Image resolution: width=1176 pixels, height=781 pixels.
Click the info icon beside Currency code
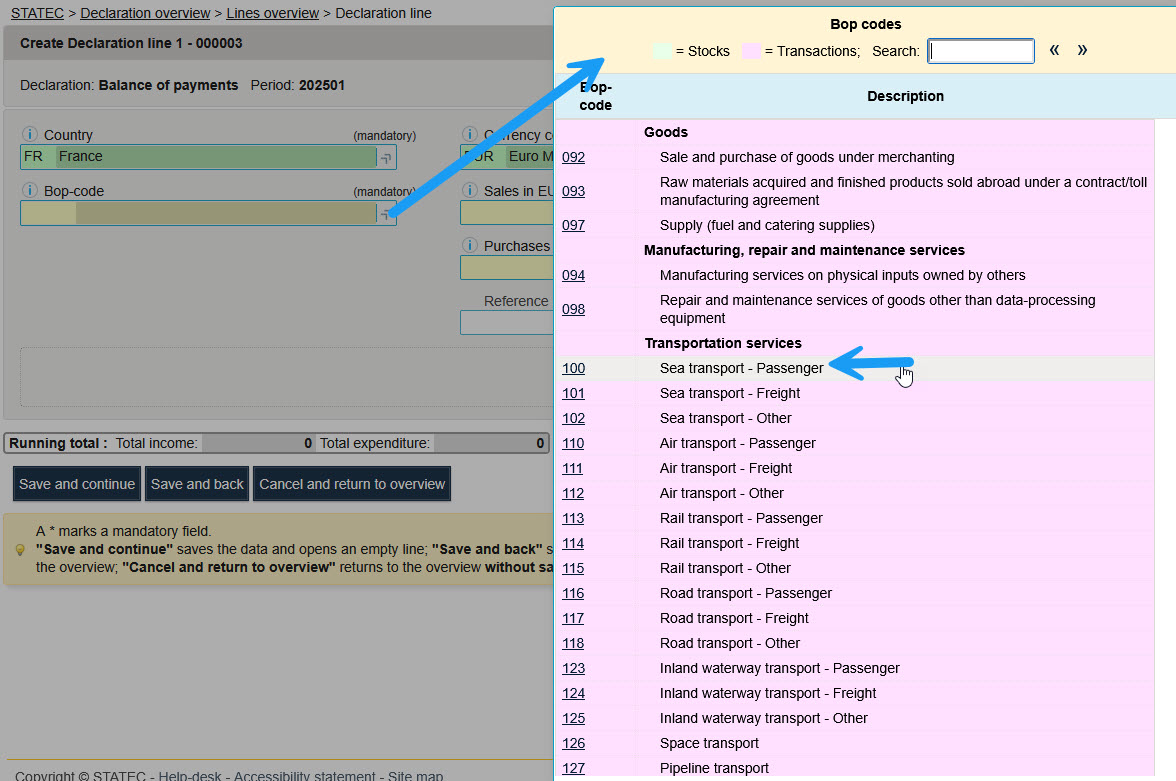click(469, 135)
